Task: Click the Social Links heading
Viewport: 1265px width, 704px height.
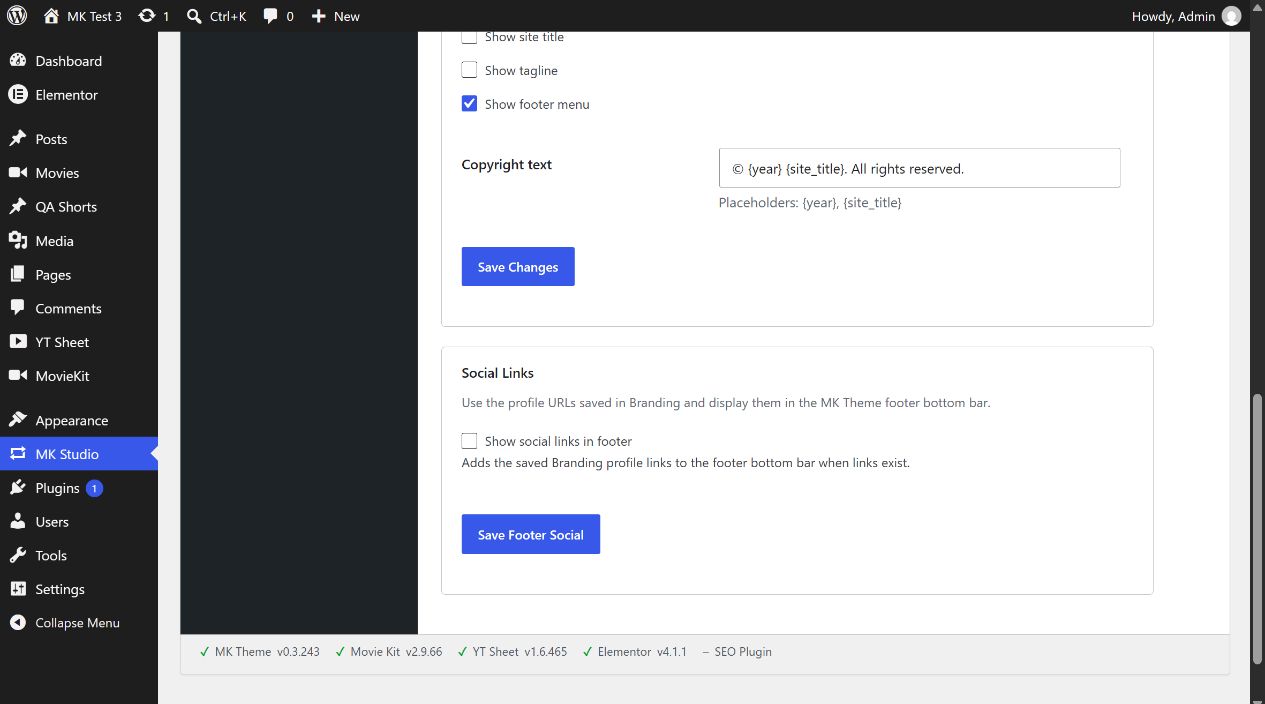Action: [498, 373]
